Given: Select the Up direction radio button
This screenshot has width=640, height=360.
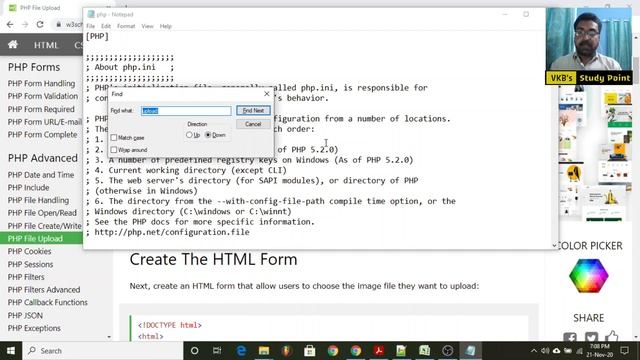Looking at the screenshot, I should pos(189,135).
